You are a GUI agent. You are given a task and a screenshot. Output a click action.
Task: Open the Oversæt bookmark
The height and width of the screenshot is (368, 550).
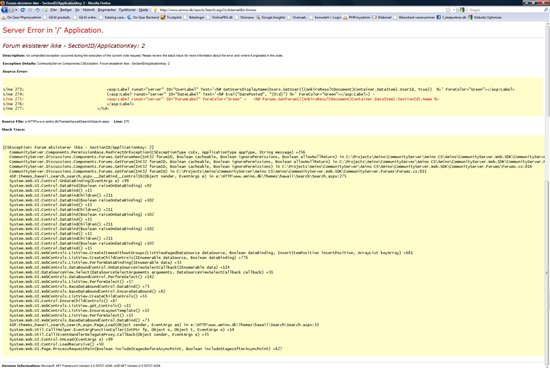[297, 17]
